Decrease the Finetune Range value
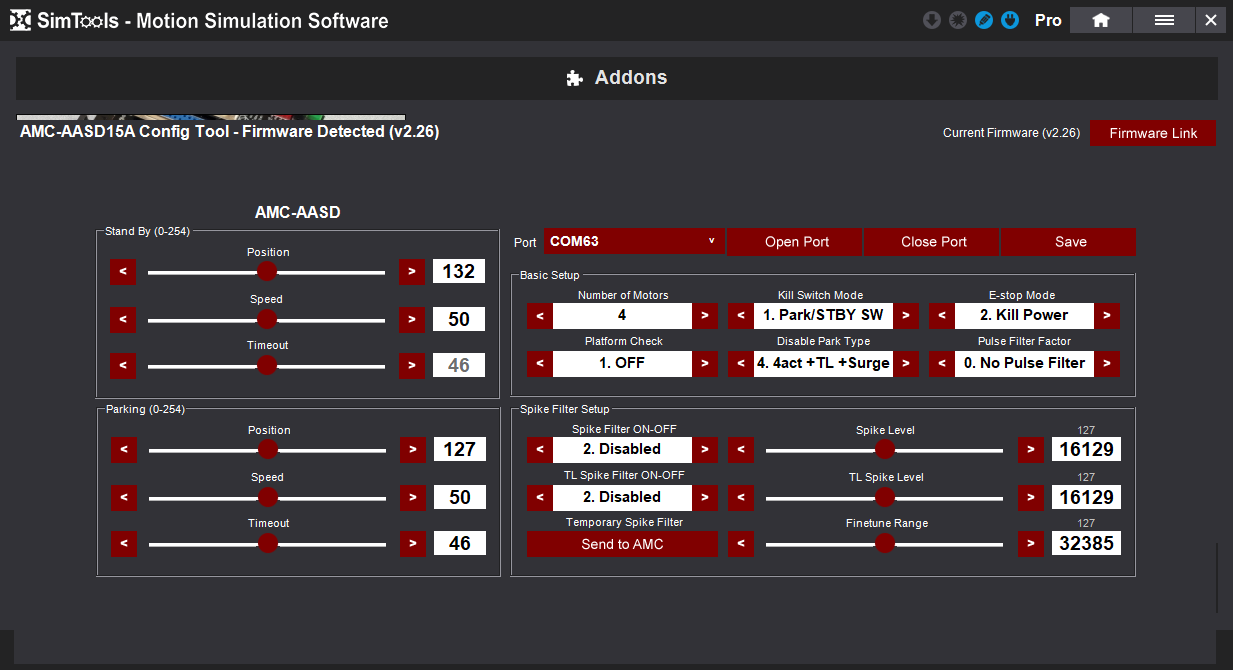This screenshot has width=1233, height=670. (741, 544)
